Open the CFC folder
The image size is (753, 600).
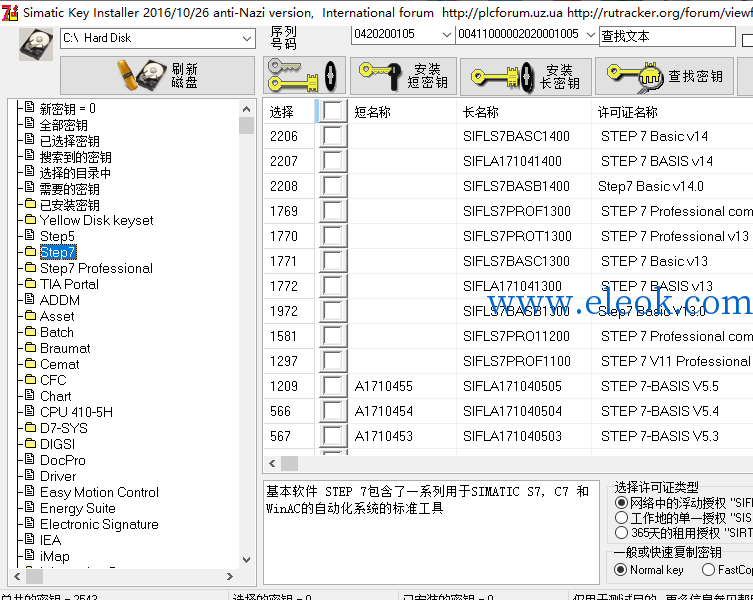point(53,380)
